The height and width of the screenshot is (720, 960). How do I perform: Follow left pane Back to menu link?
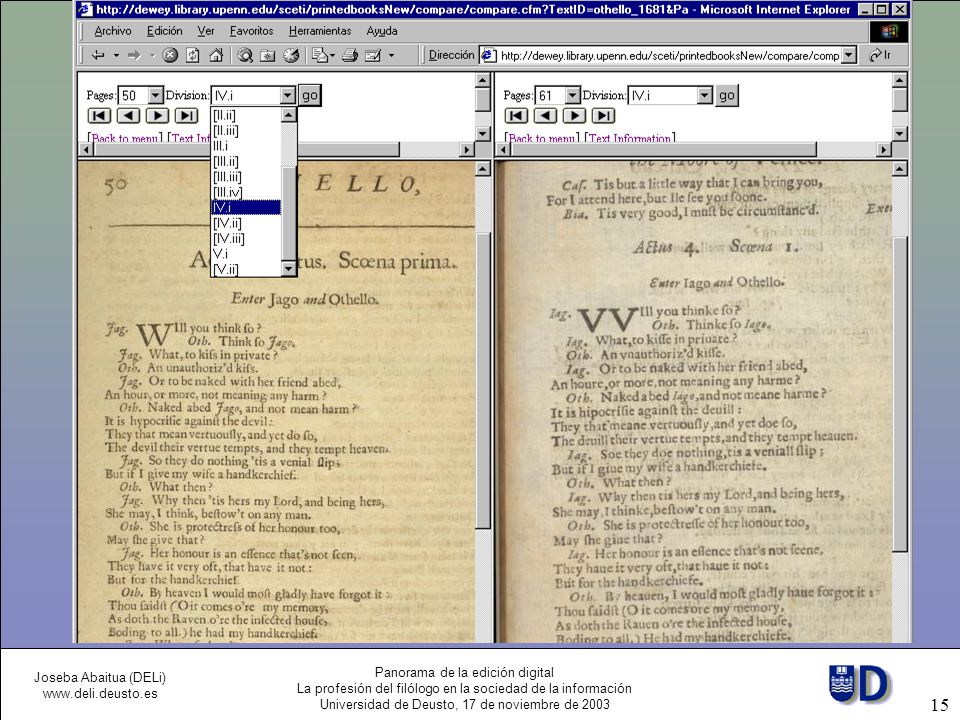(x=125, y=138)
